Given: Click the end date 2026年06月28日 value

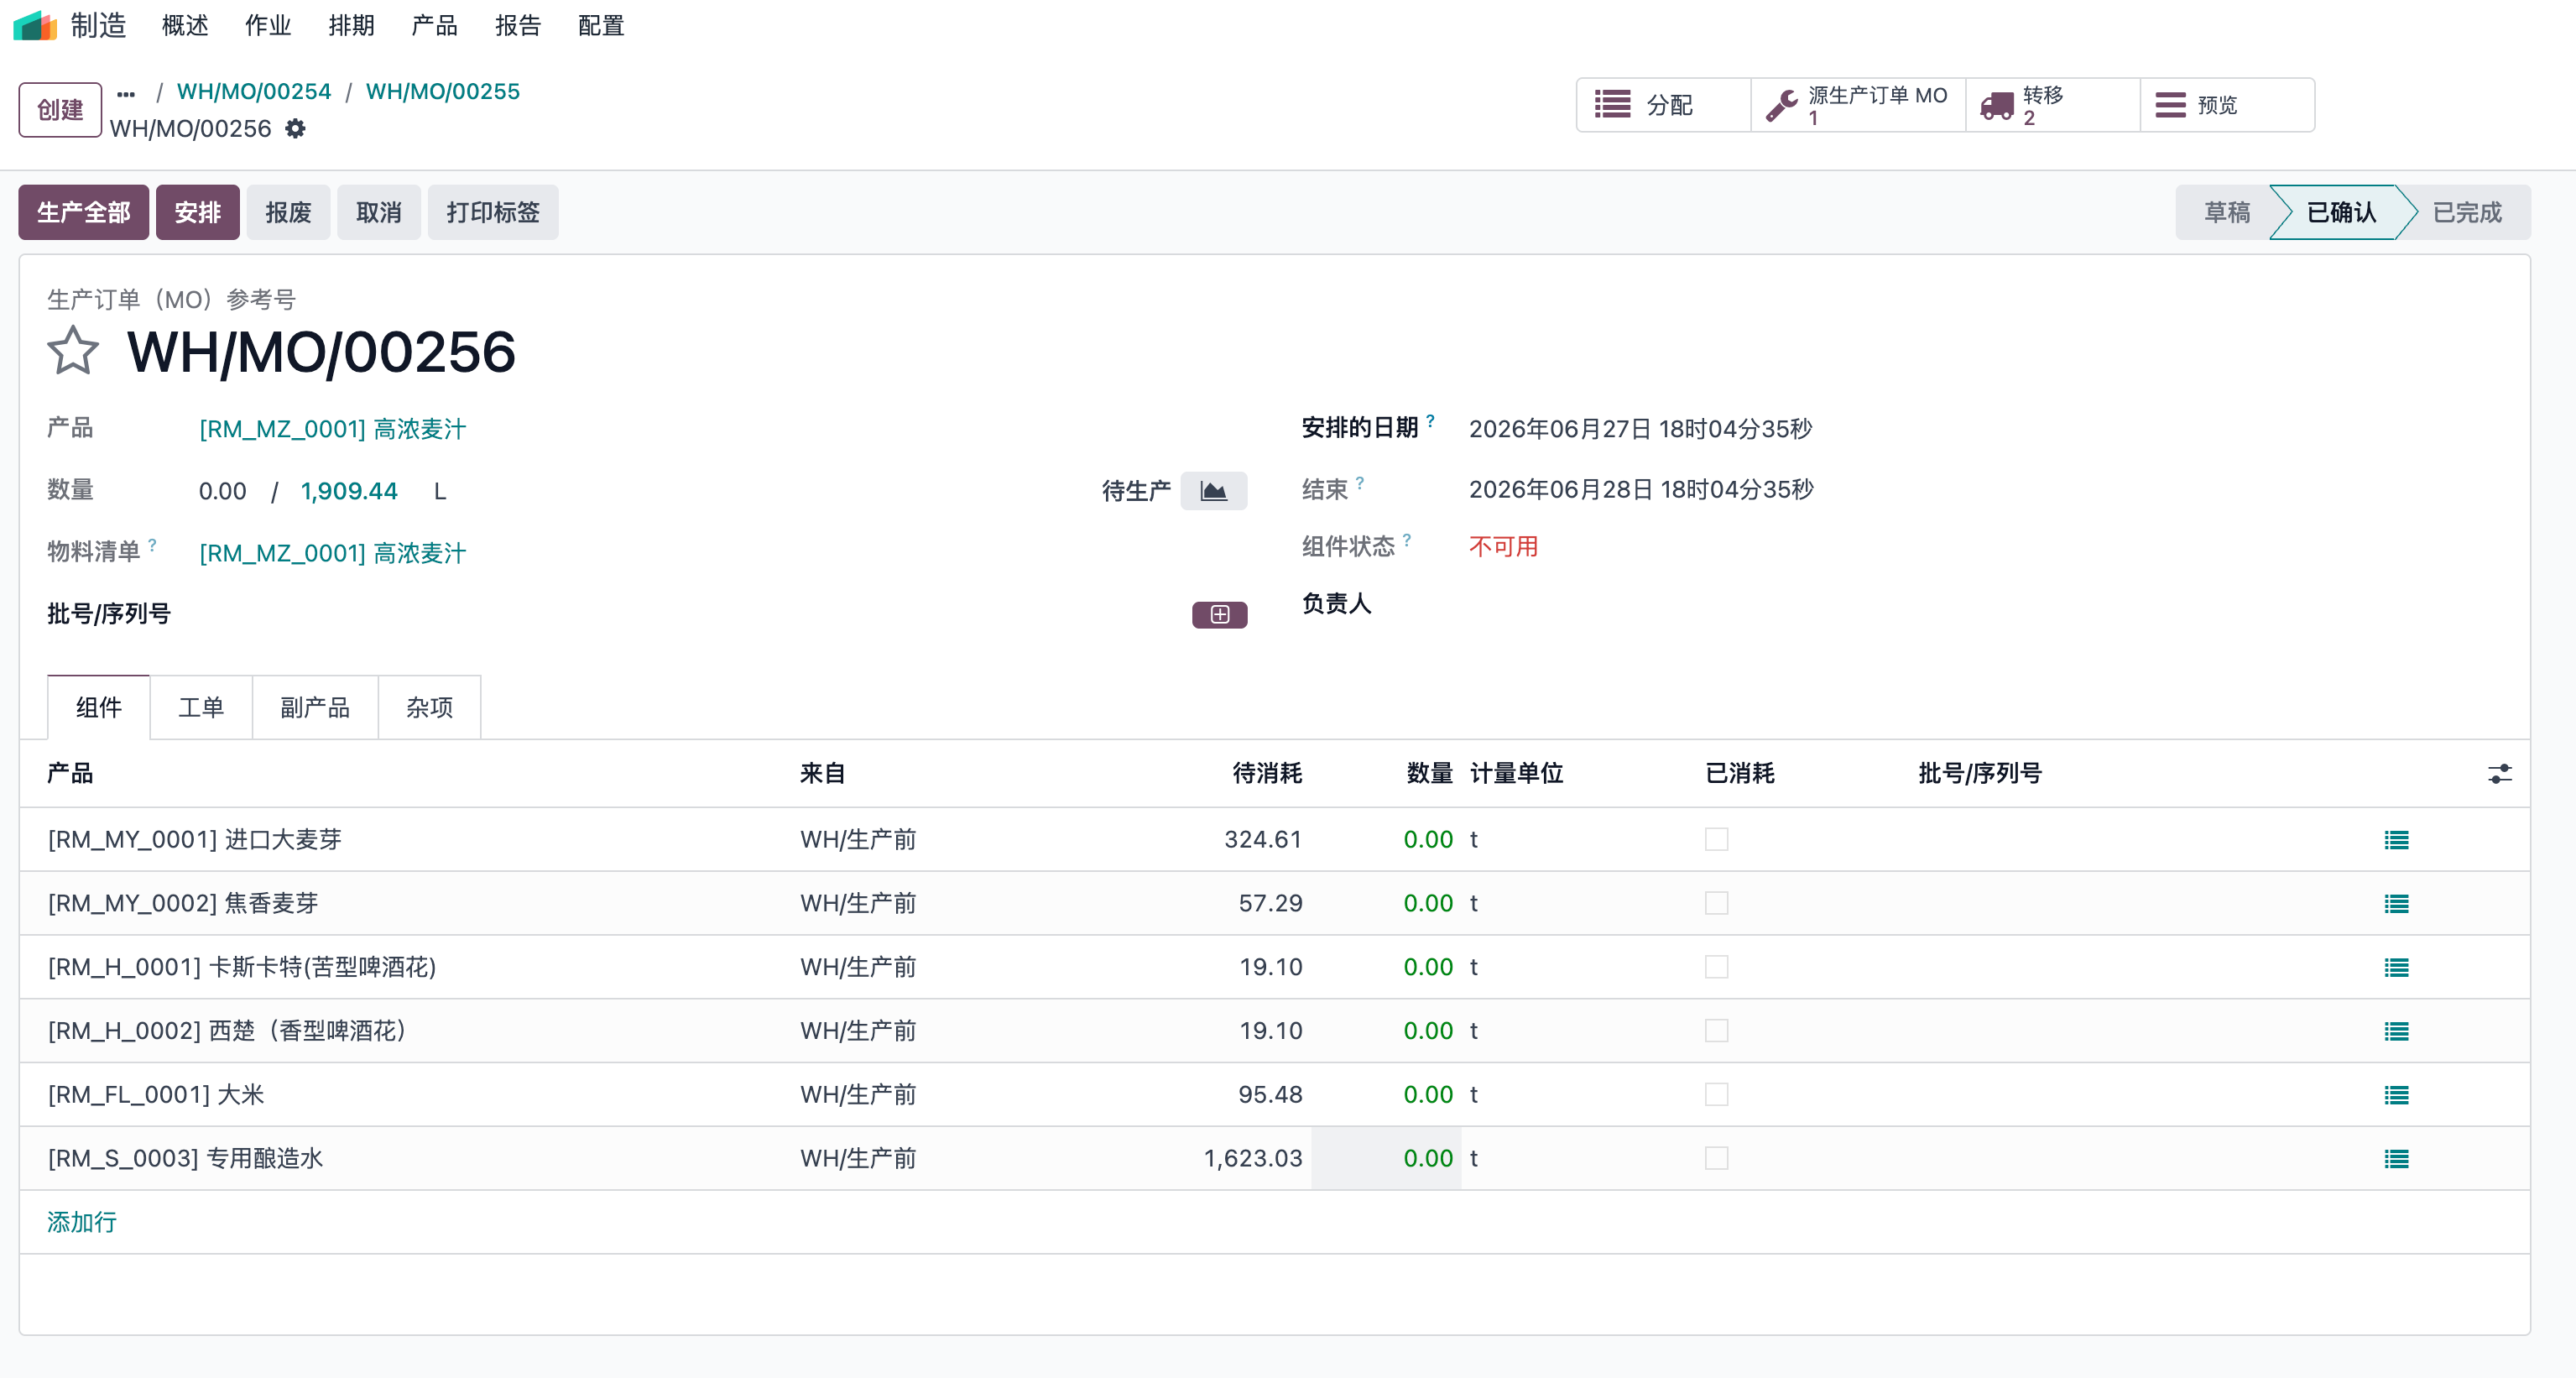Looking at the screenshot, I should click(x=1641, y=489).
